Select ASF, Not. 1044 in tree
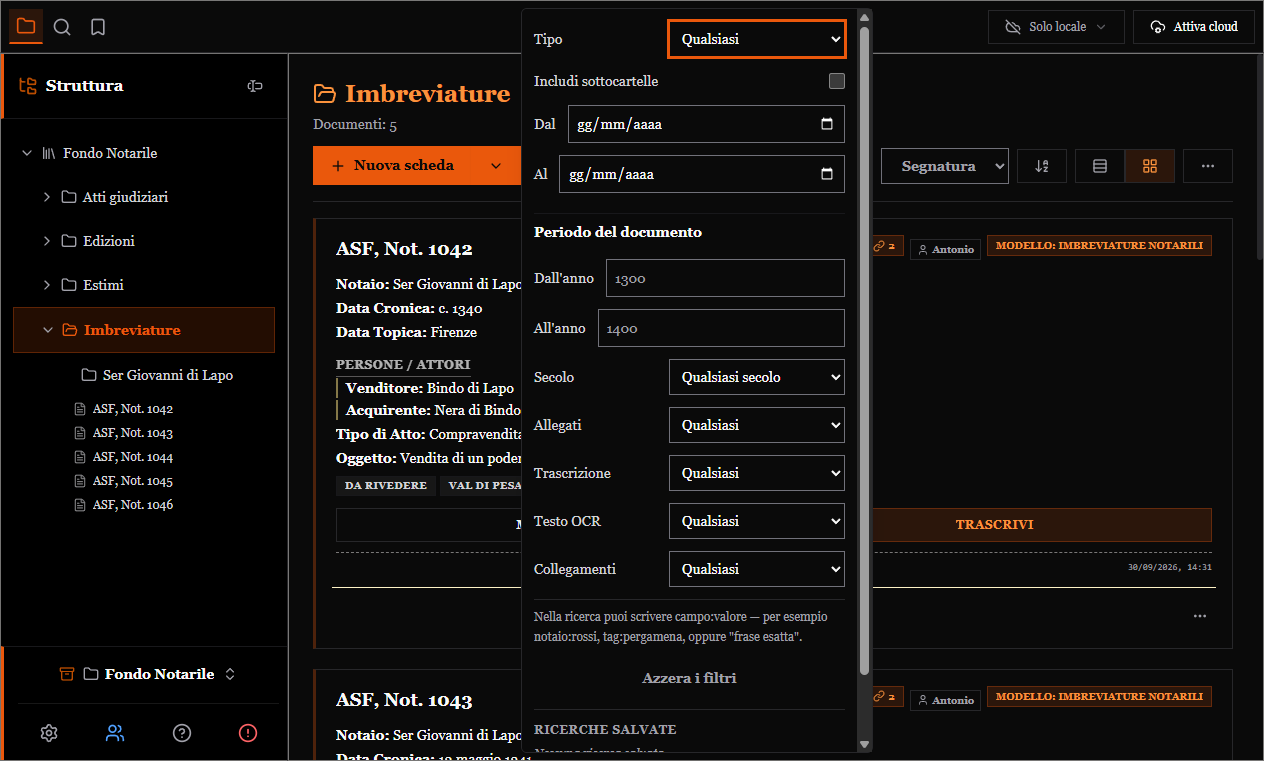 point(133,457)
